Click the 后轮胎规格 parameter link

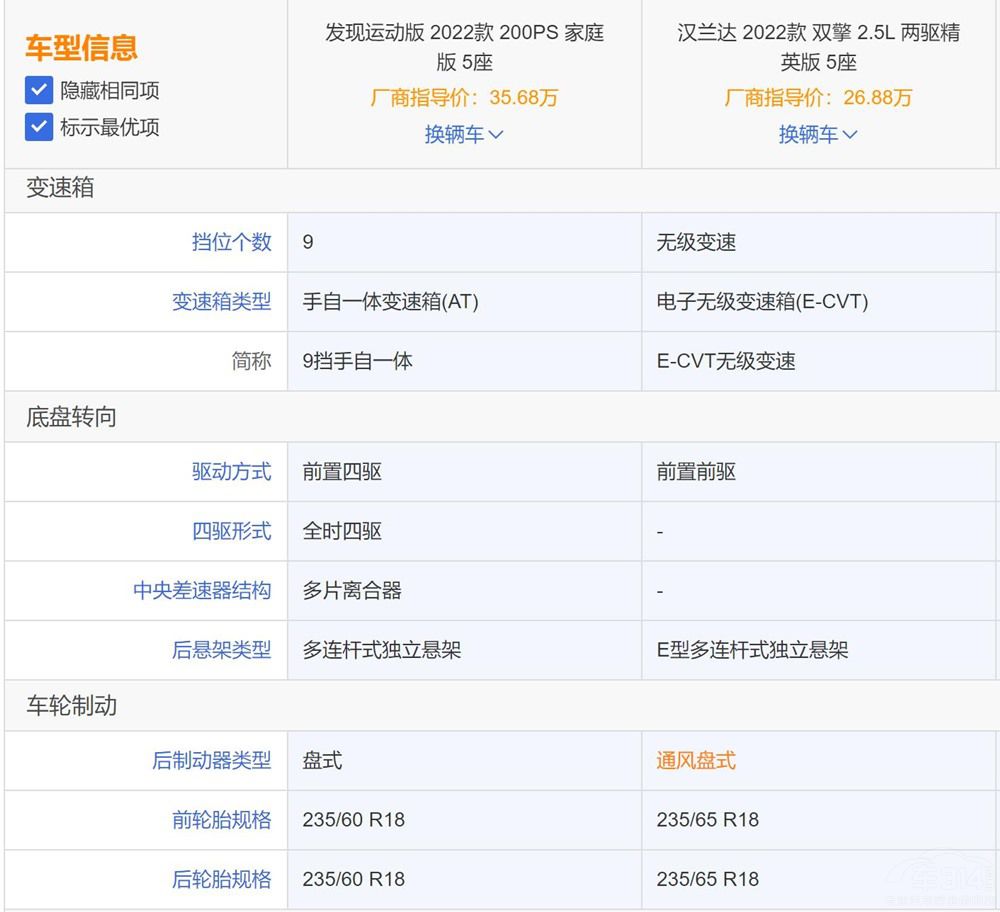(221, 879)
